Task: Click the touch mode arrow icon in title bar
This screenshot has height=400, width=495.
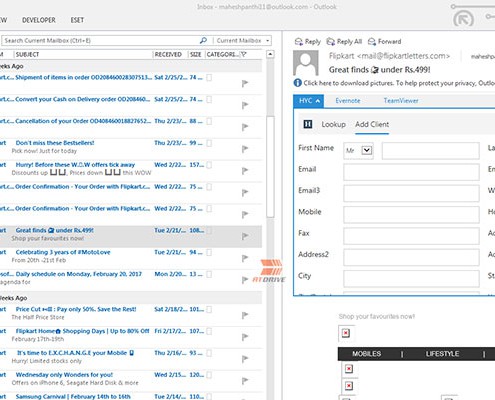Action: point(463,19)
